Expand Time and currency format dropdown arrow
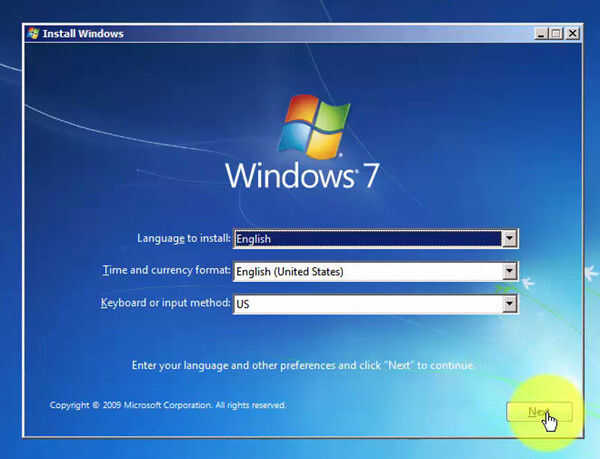The height and width of the screenshot is (459, 600). coord(509,271)
